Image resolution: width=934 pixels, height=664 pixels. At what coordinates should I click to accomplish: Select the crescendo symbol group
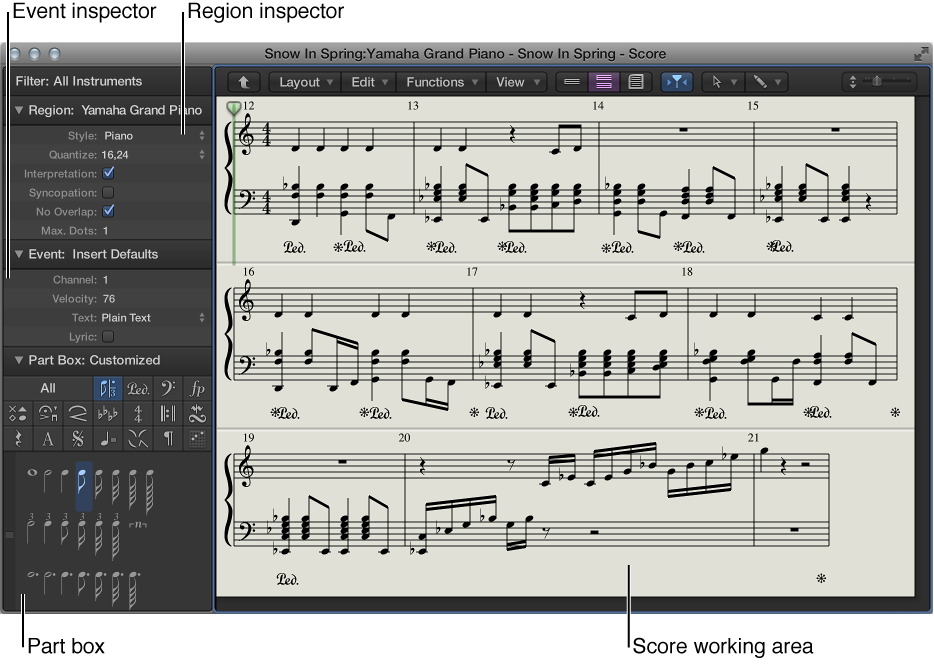click(x=77, y=413)
